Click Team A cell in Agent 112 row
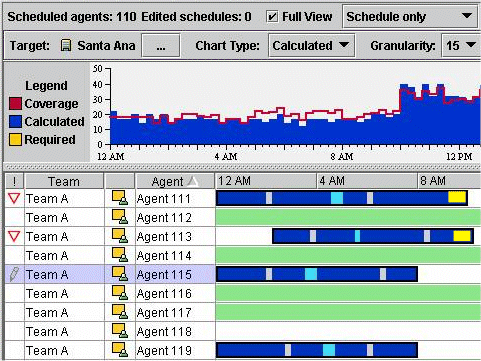This screenshot has height=361, width=481. 64,218
